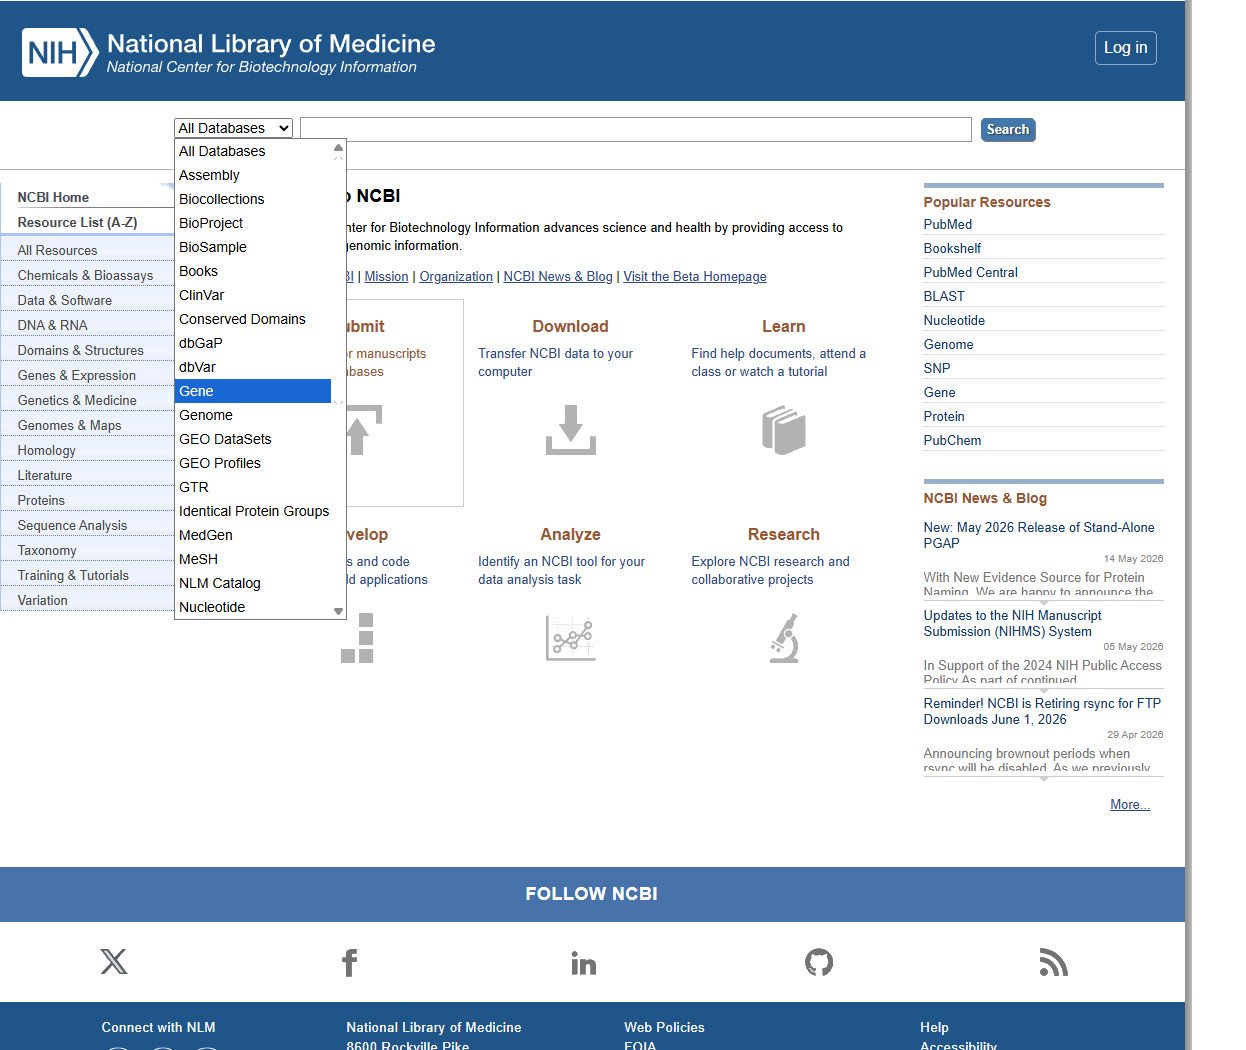Choose ClinVar from the database list
The height and width of the screenshot is (1050, 1246).
pyautogui.click(x=252, y=295)
